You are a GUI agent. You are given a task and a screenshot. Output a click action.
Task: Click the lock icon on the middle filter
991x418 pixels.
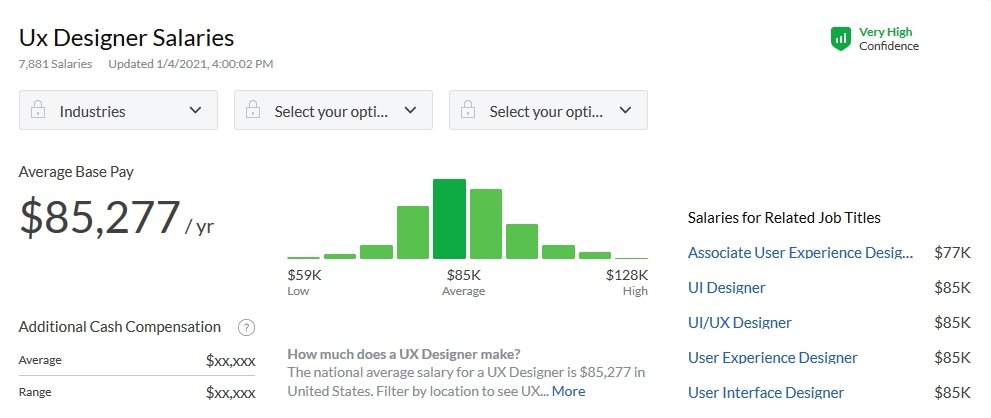[253, 111]
